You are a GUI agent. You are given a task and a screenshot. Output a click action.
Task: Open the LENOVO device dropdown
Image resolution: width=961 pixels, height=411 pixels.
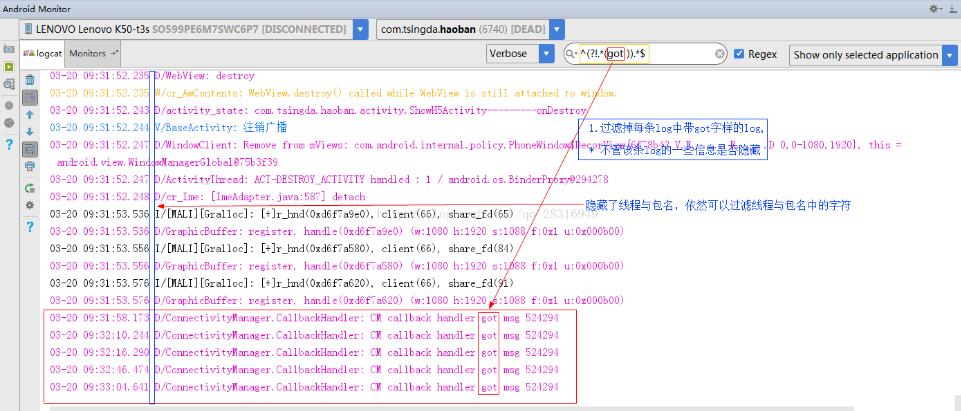tap(361, 29)
